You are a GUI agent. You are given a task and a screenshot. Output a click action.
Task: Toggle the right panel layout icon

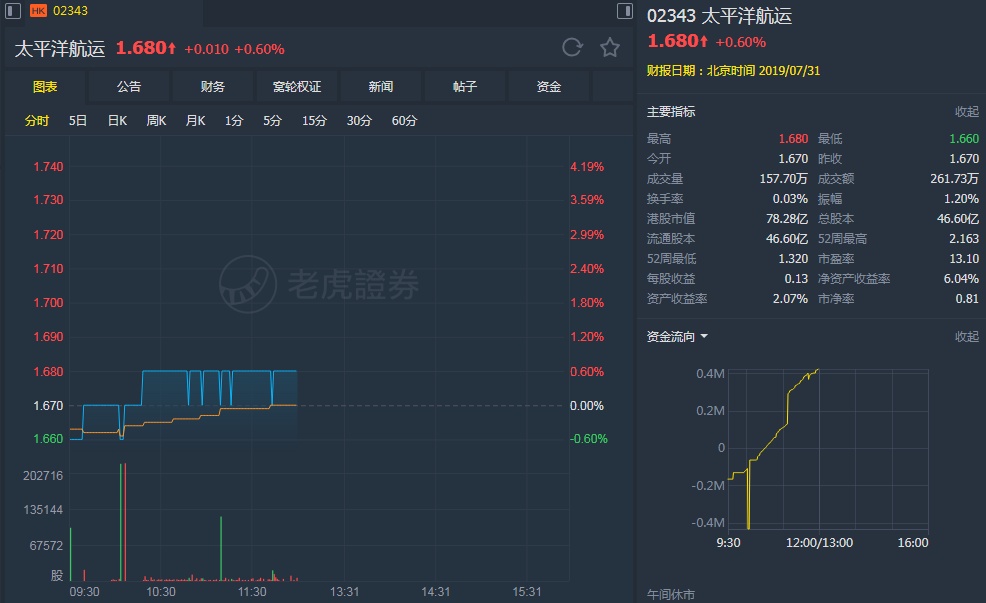pyautogui.click(x=624, y=11)
